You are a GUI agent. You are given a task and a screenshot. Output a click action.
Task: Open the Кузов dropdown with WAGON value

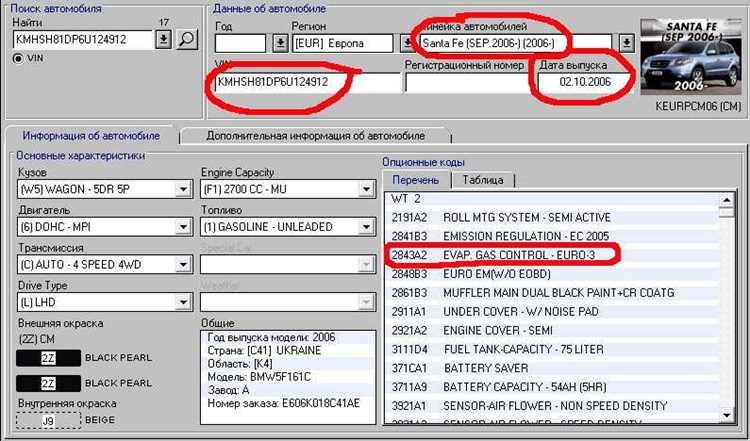[x=182, y=188]
